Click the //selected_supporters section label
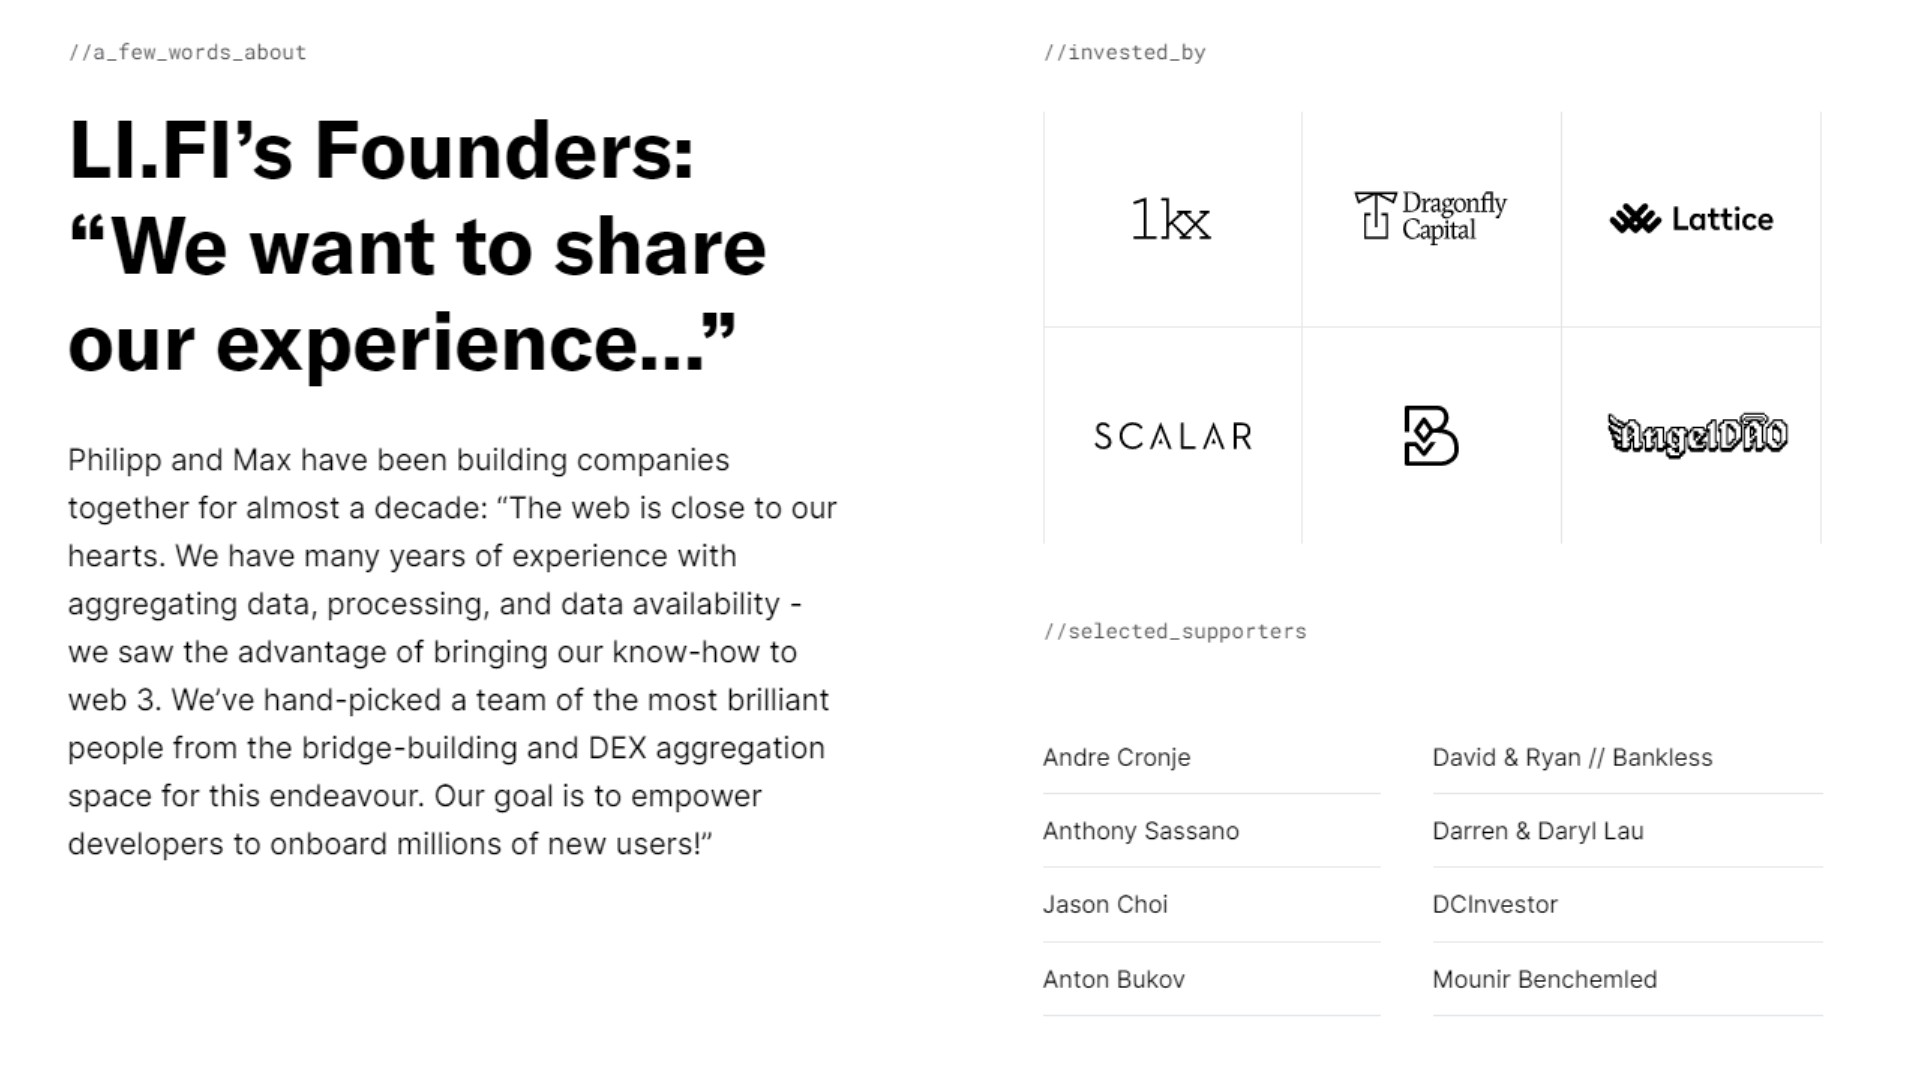This screenshot has height=1065, width=1905. pyautogui.click(x=1174, y=632)
